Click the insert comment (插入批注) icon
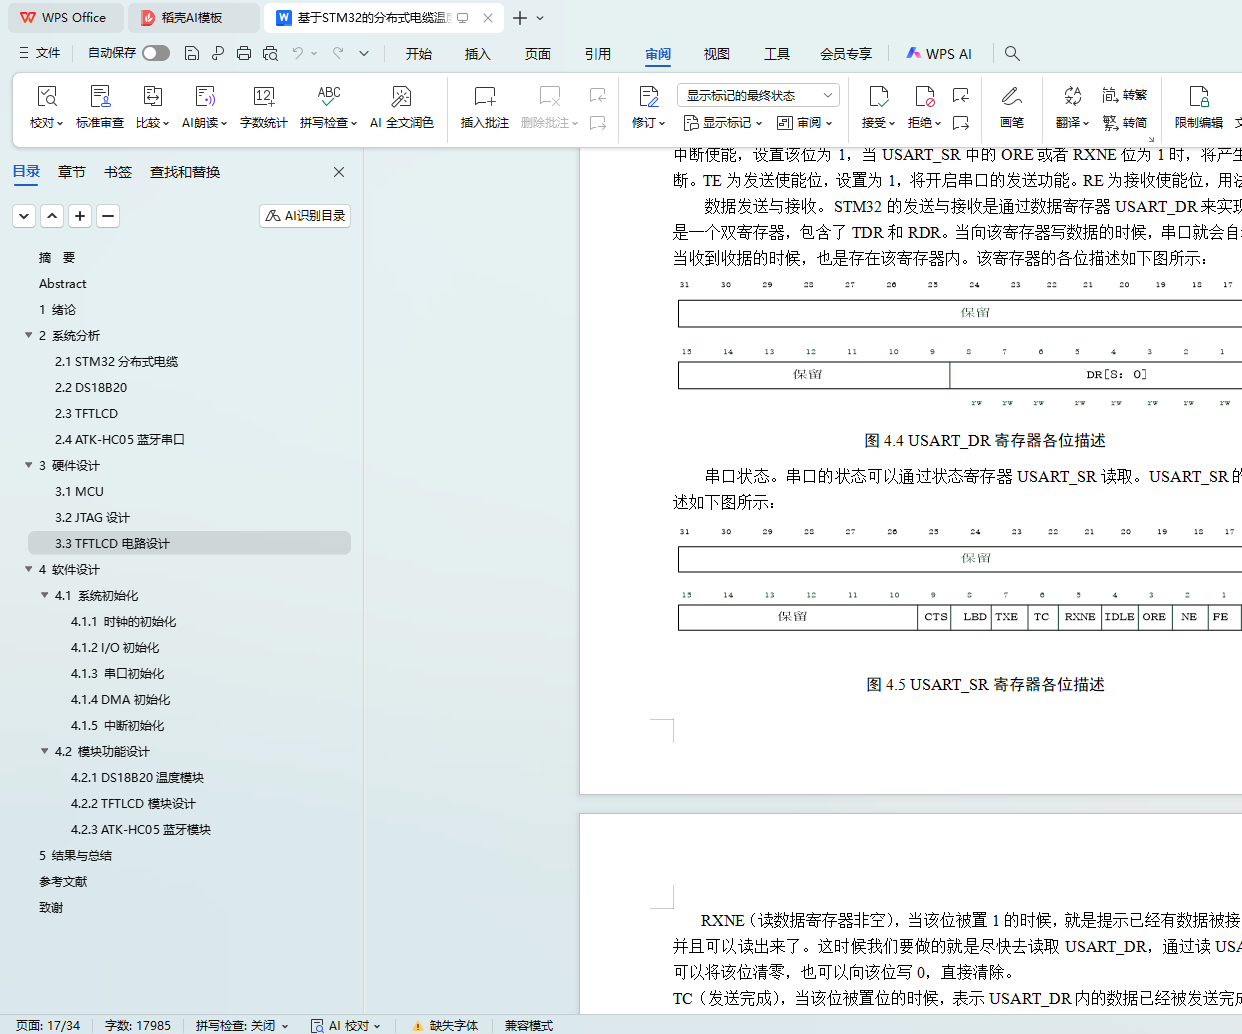 484,97
